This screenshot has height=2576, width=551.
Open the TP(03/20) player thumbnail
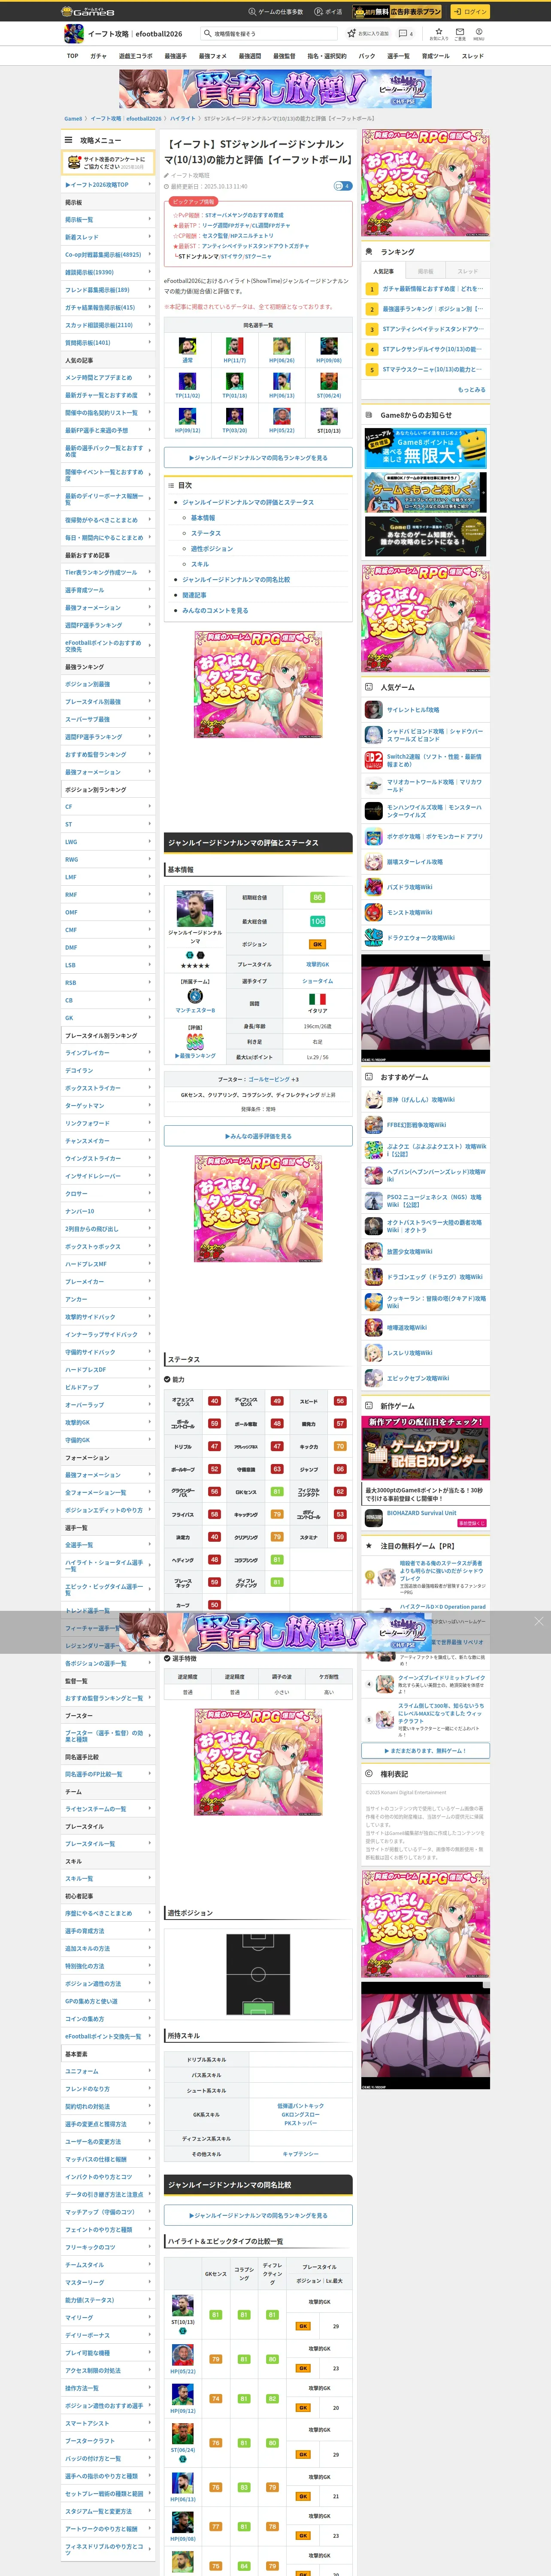235,417
